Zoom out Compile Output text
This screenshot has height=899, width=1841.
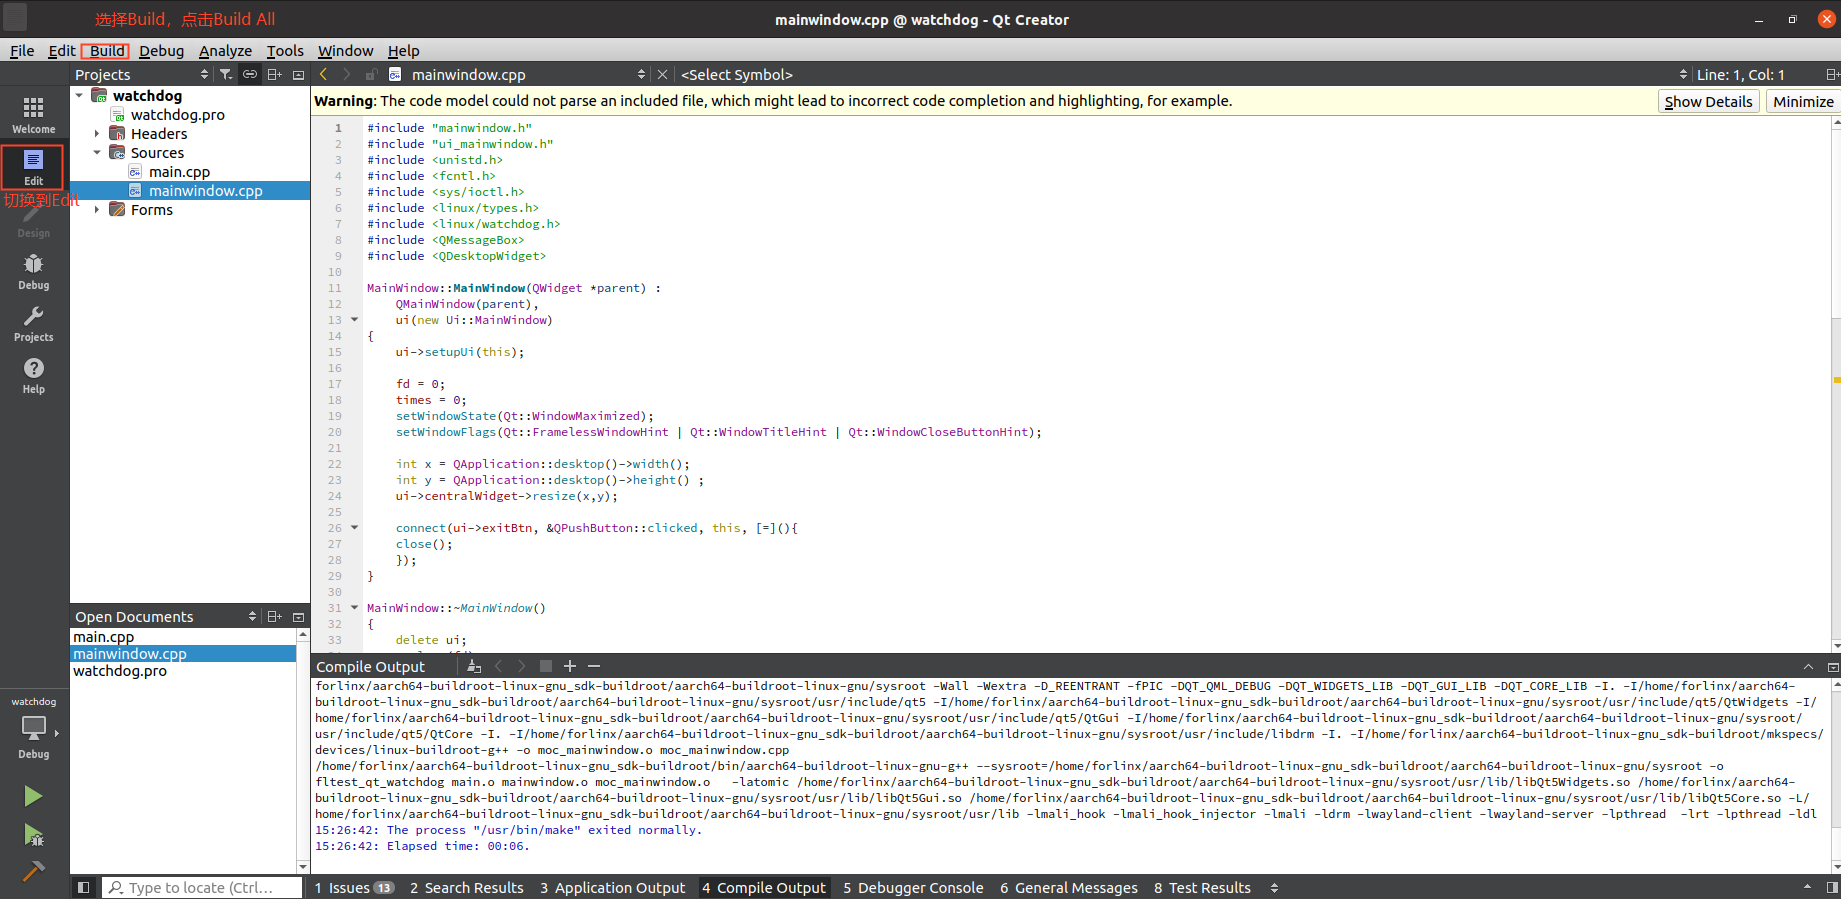coord(594,666)
